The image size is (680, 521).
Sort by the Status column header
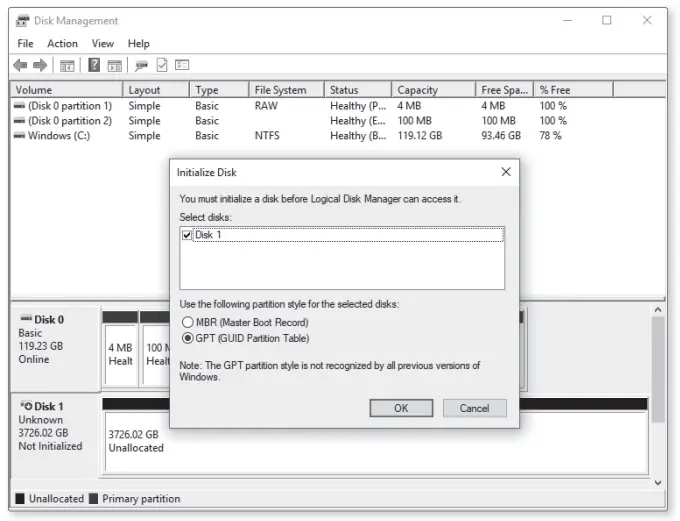coord(358,90)
